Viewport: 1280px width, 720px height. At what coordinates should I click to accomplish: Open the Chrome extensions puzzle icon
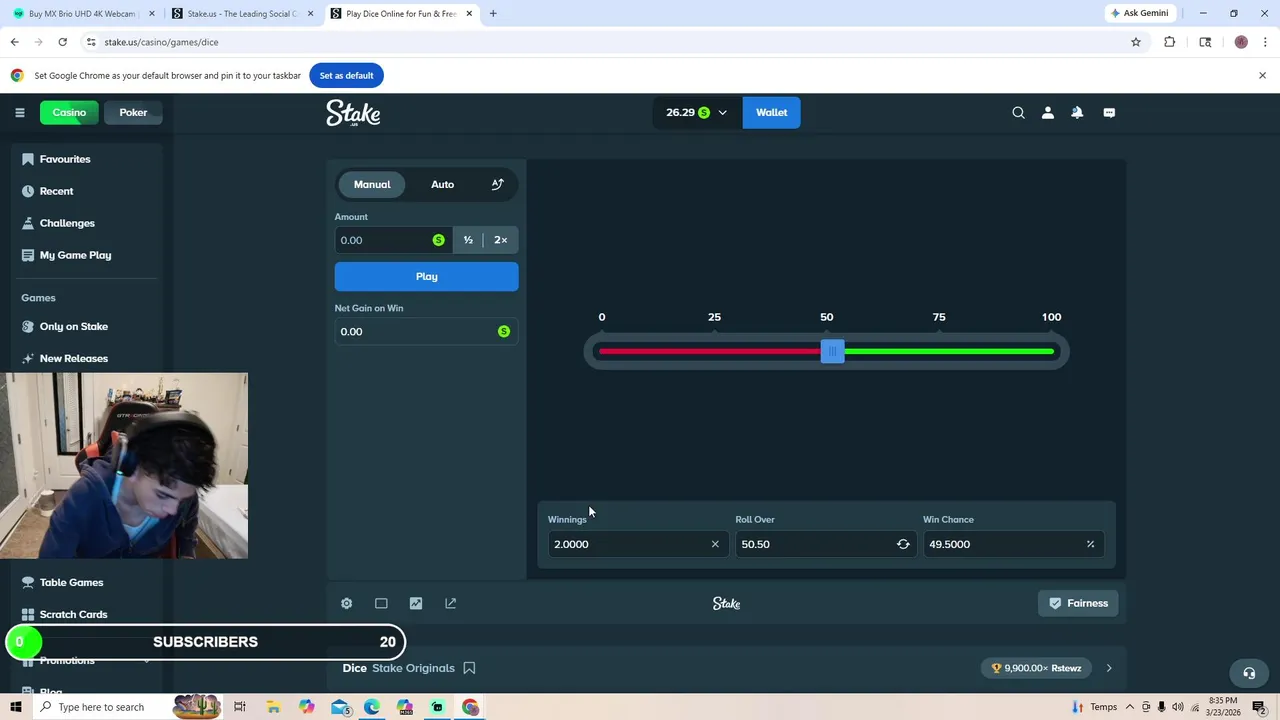point(1170,42)
